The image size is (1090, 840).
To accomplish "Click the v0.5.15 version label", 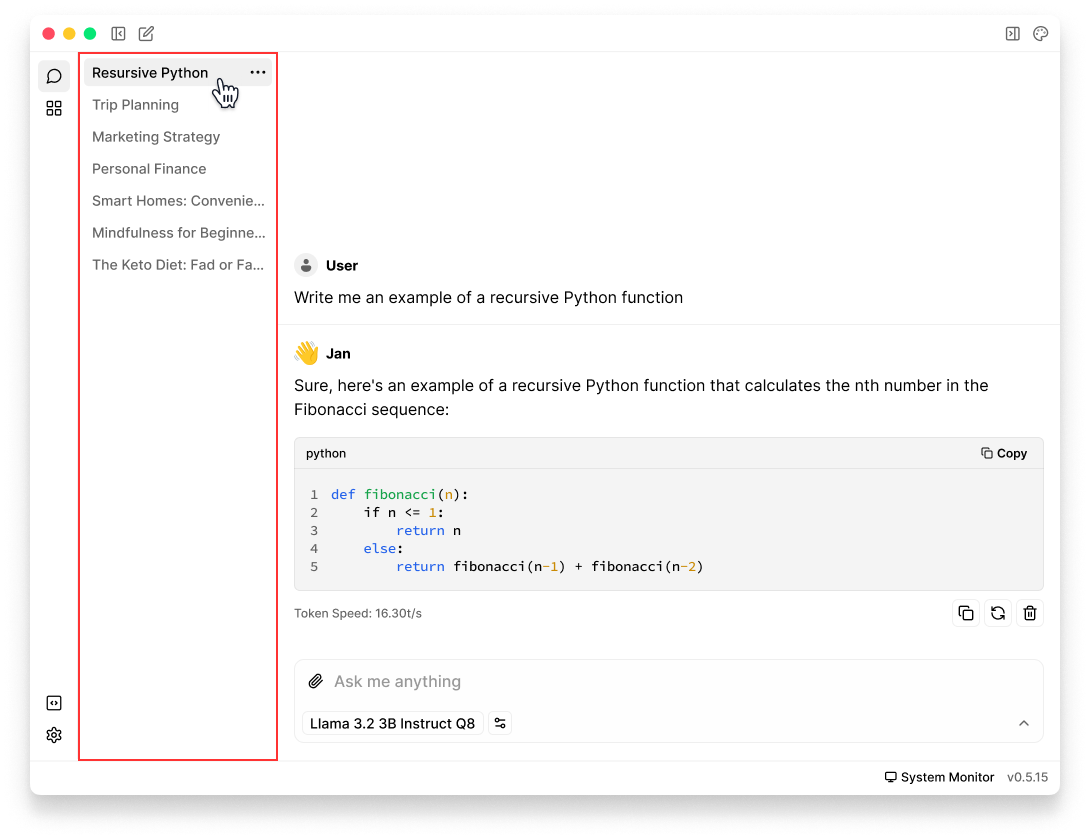I will (1027, 777).
